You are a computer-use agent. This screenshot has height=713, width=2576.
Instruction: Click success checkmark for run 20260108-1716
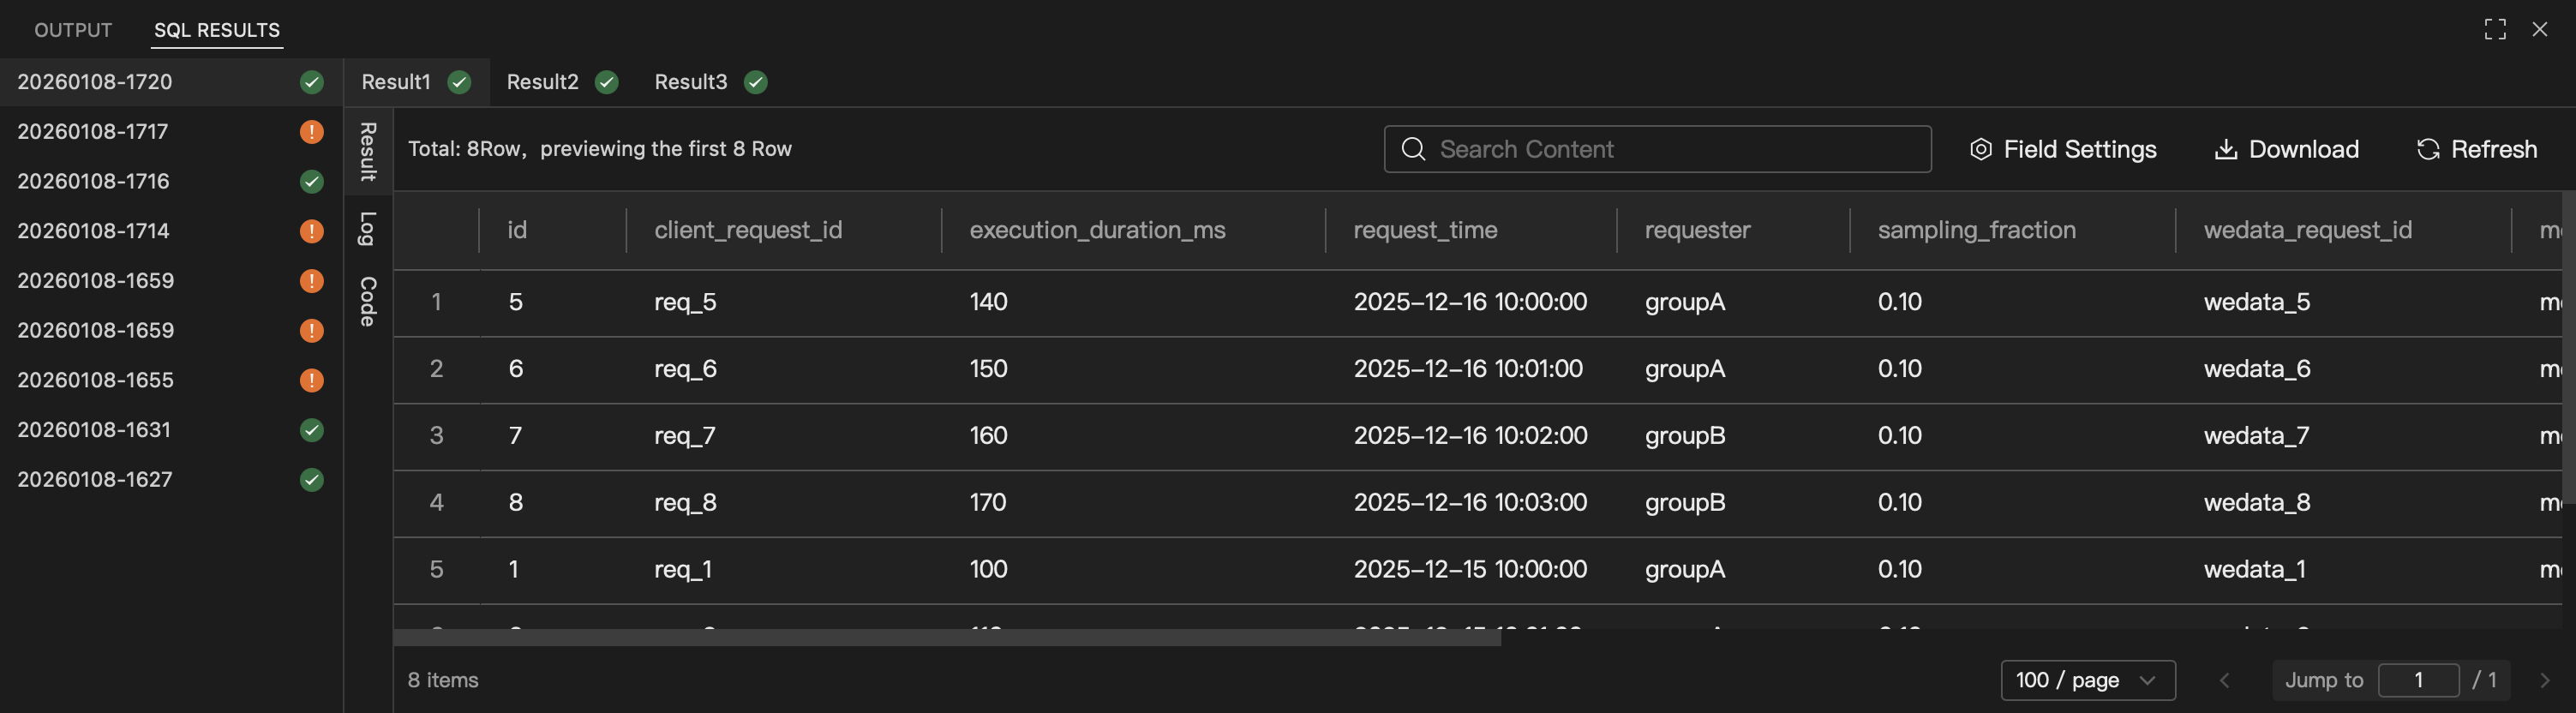[x=312, y=182]
